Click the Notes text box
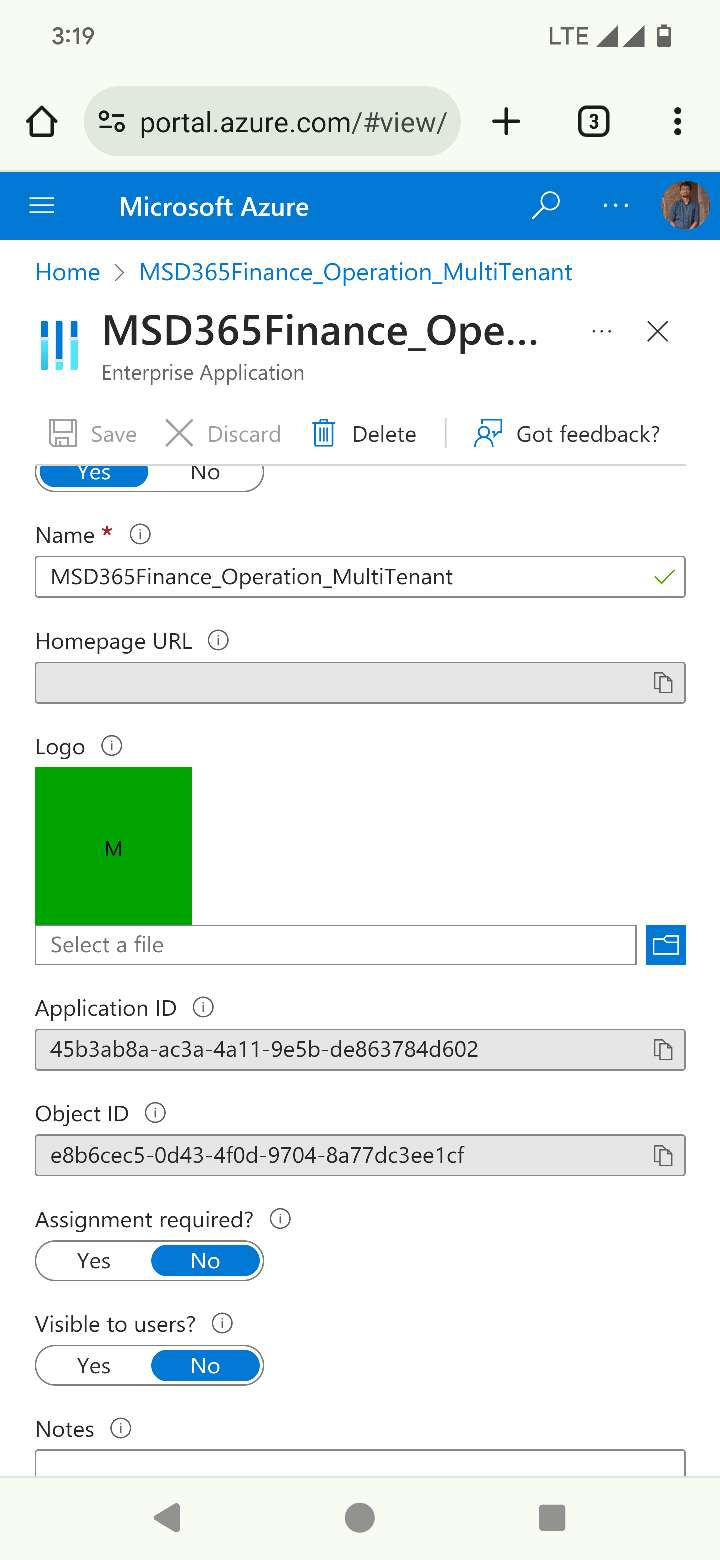This screenshot has height=1560, width=720. [x=360, y=1463]
